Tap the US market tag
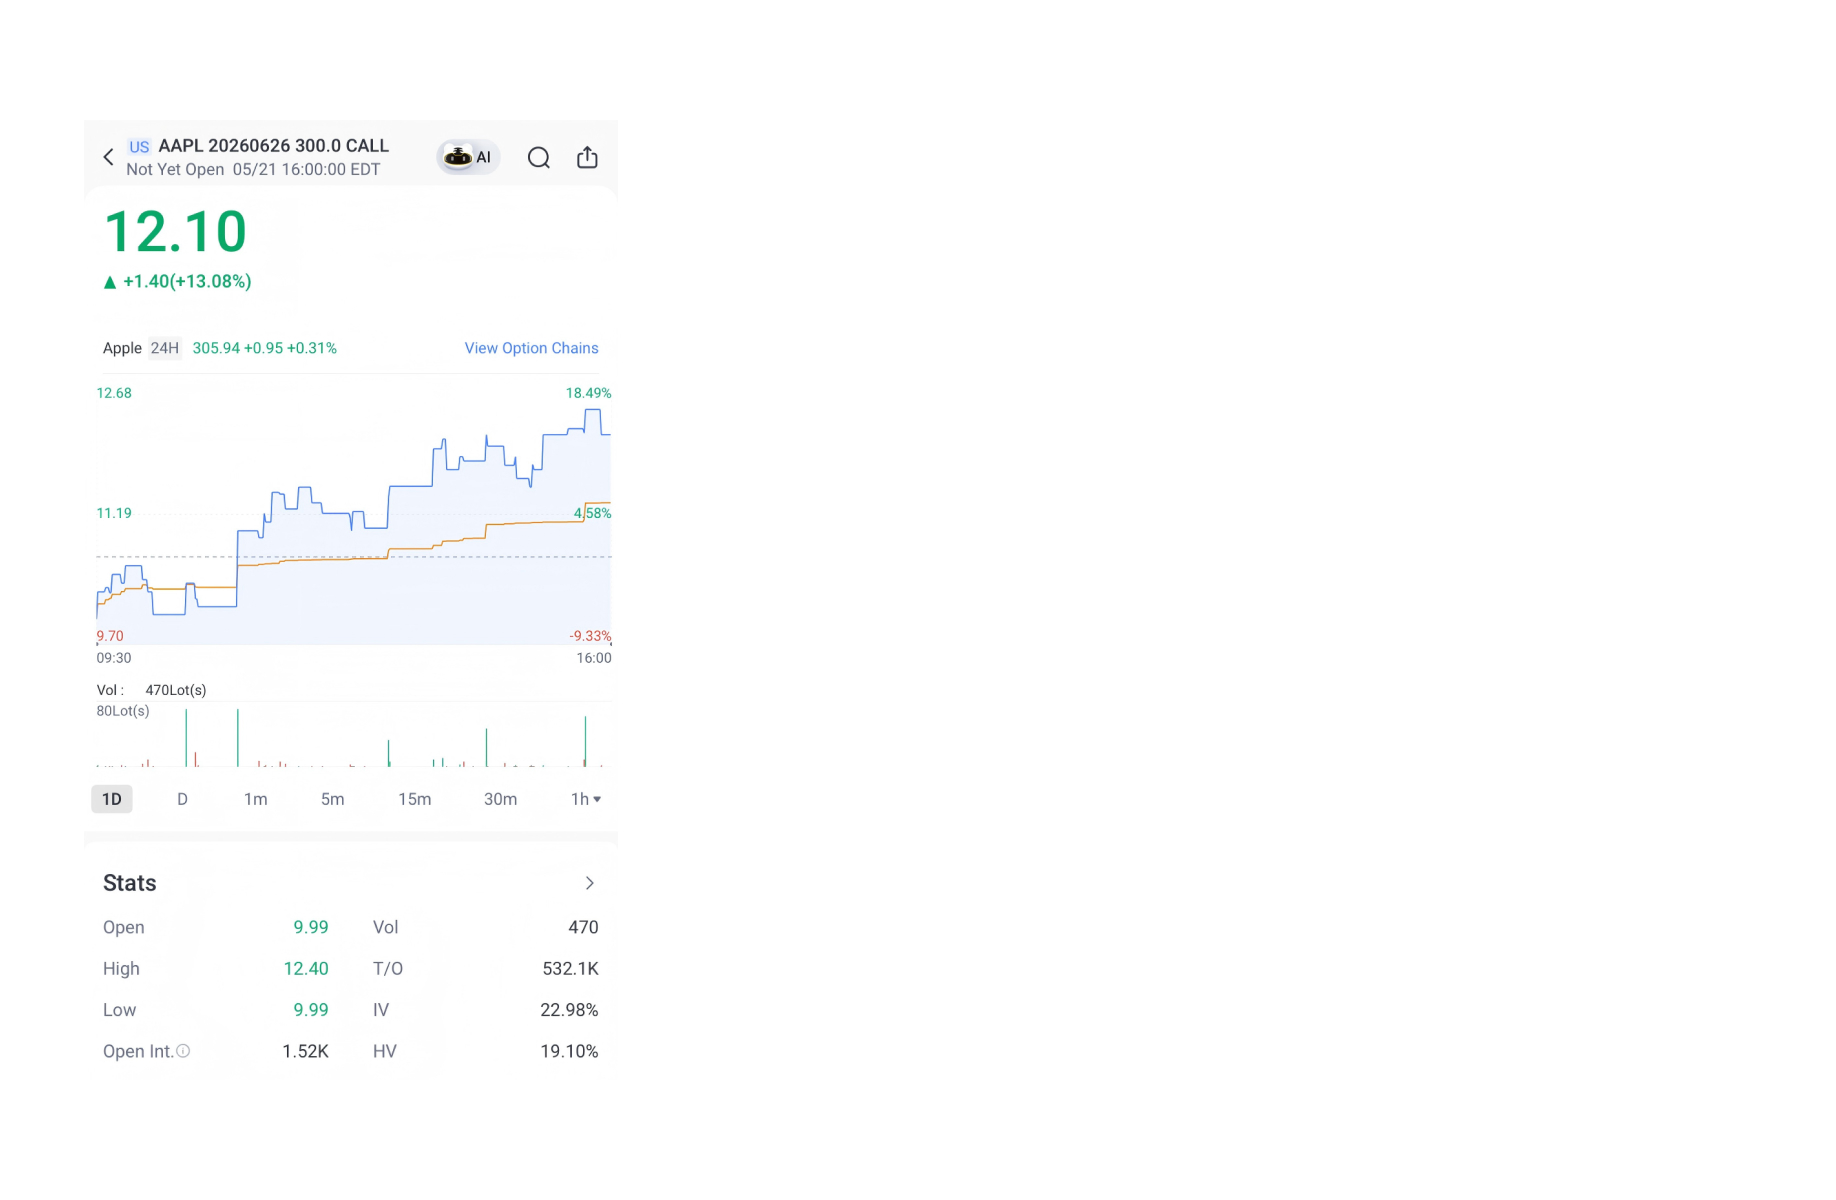 (139, 147)
